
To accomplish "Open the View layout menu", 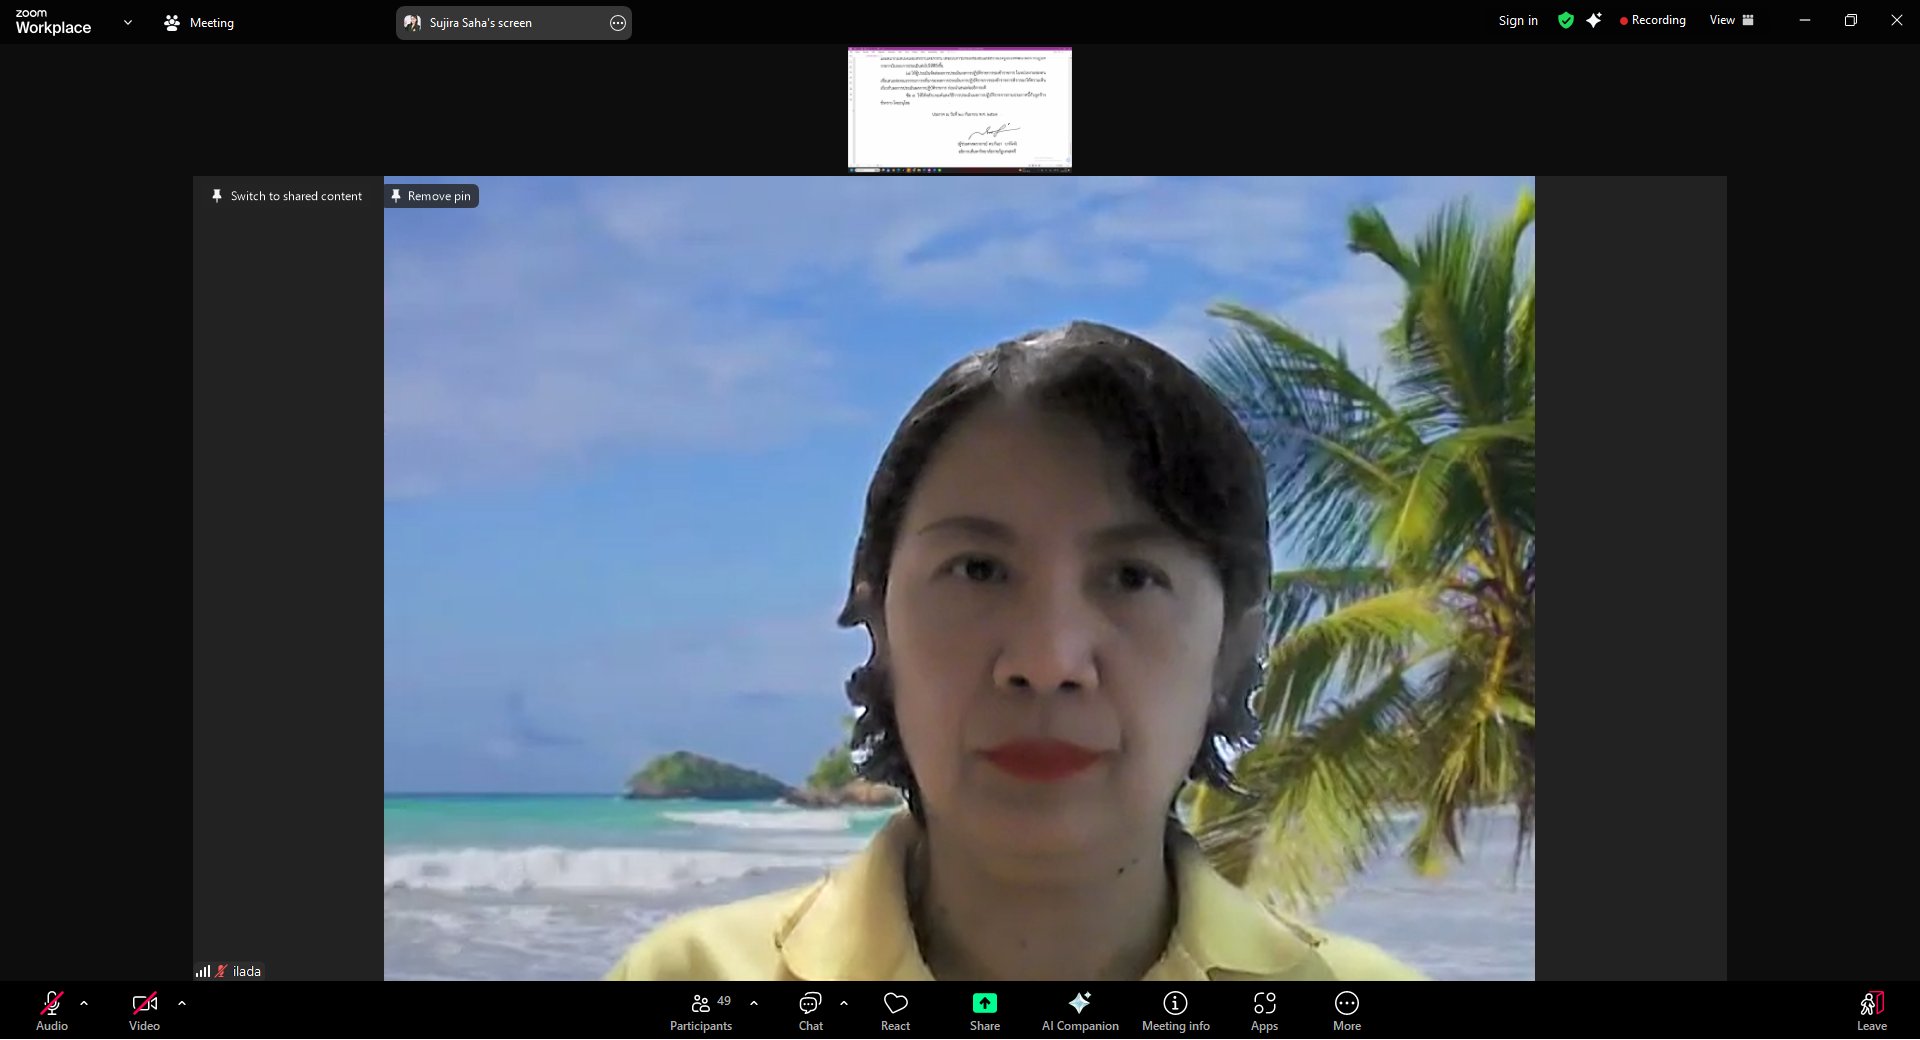I will [1731, 20].
